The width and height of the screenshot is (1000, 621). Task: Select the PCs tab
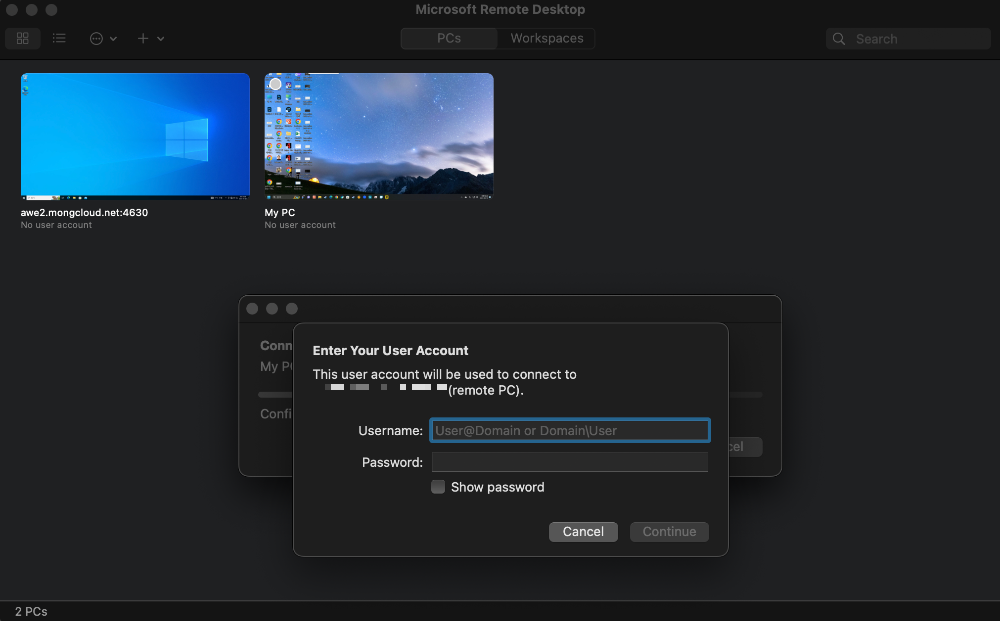point(449,38)
